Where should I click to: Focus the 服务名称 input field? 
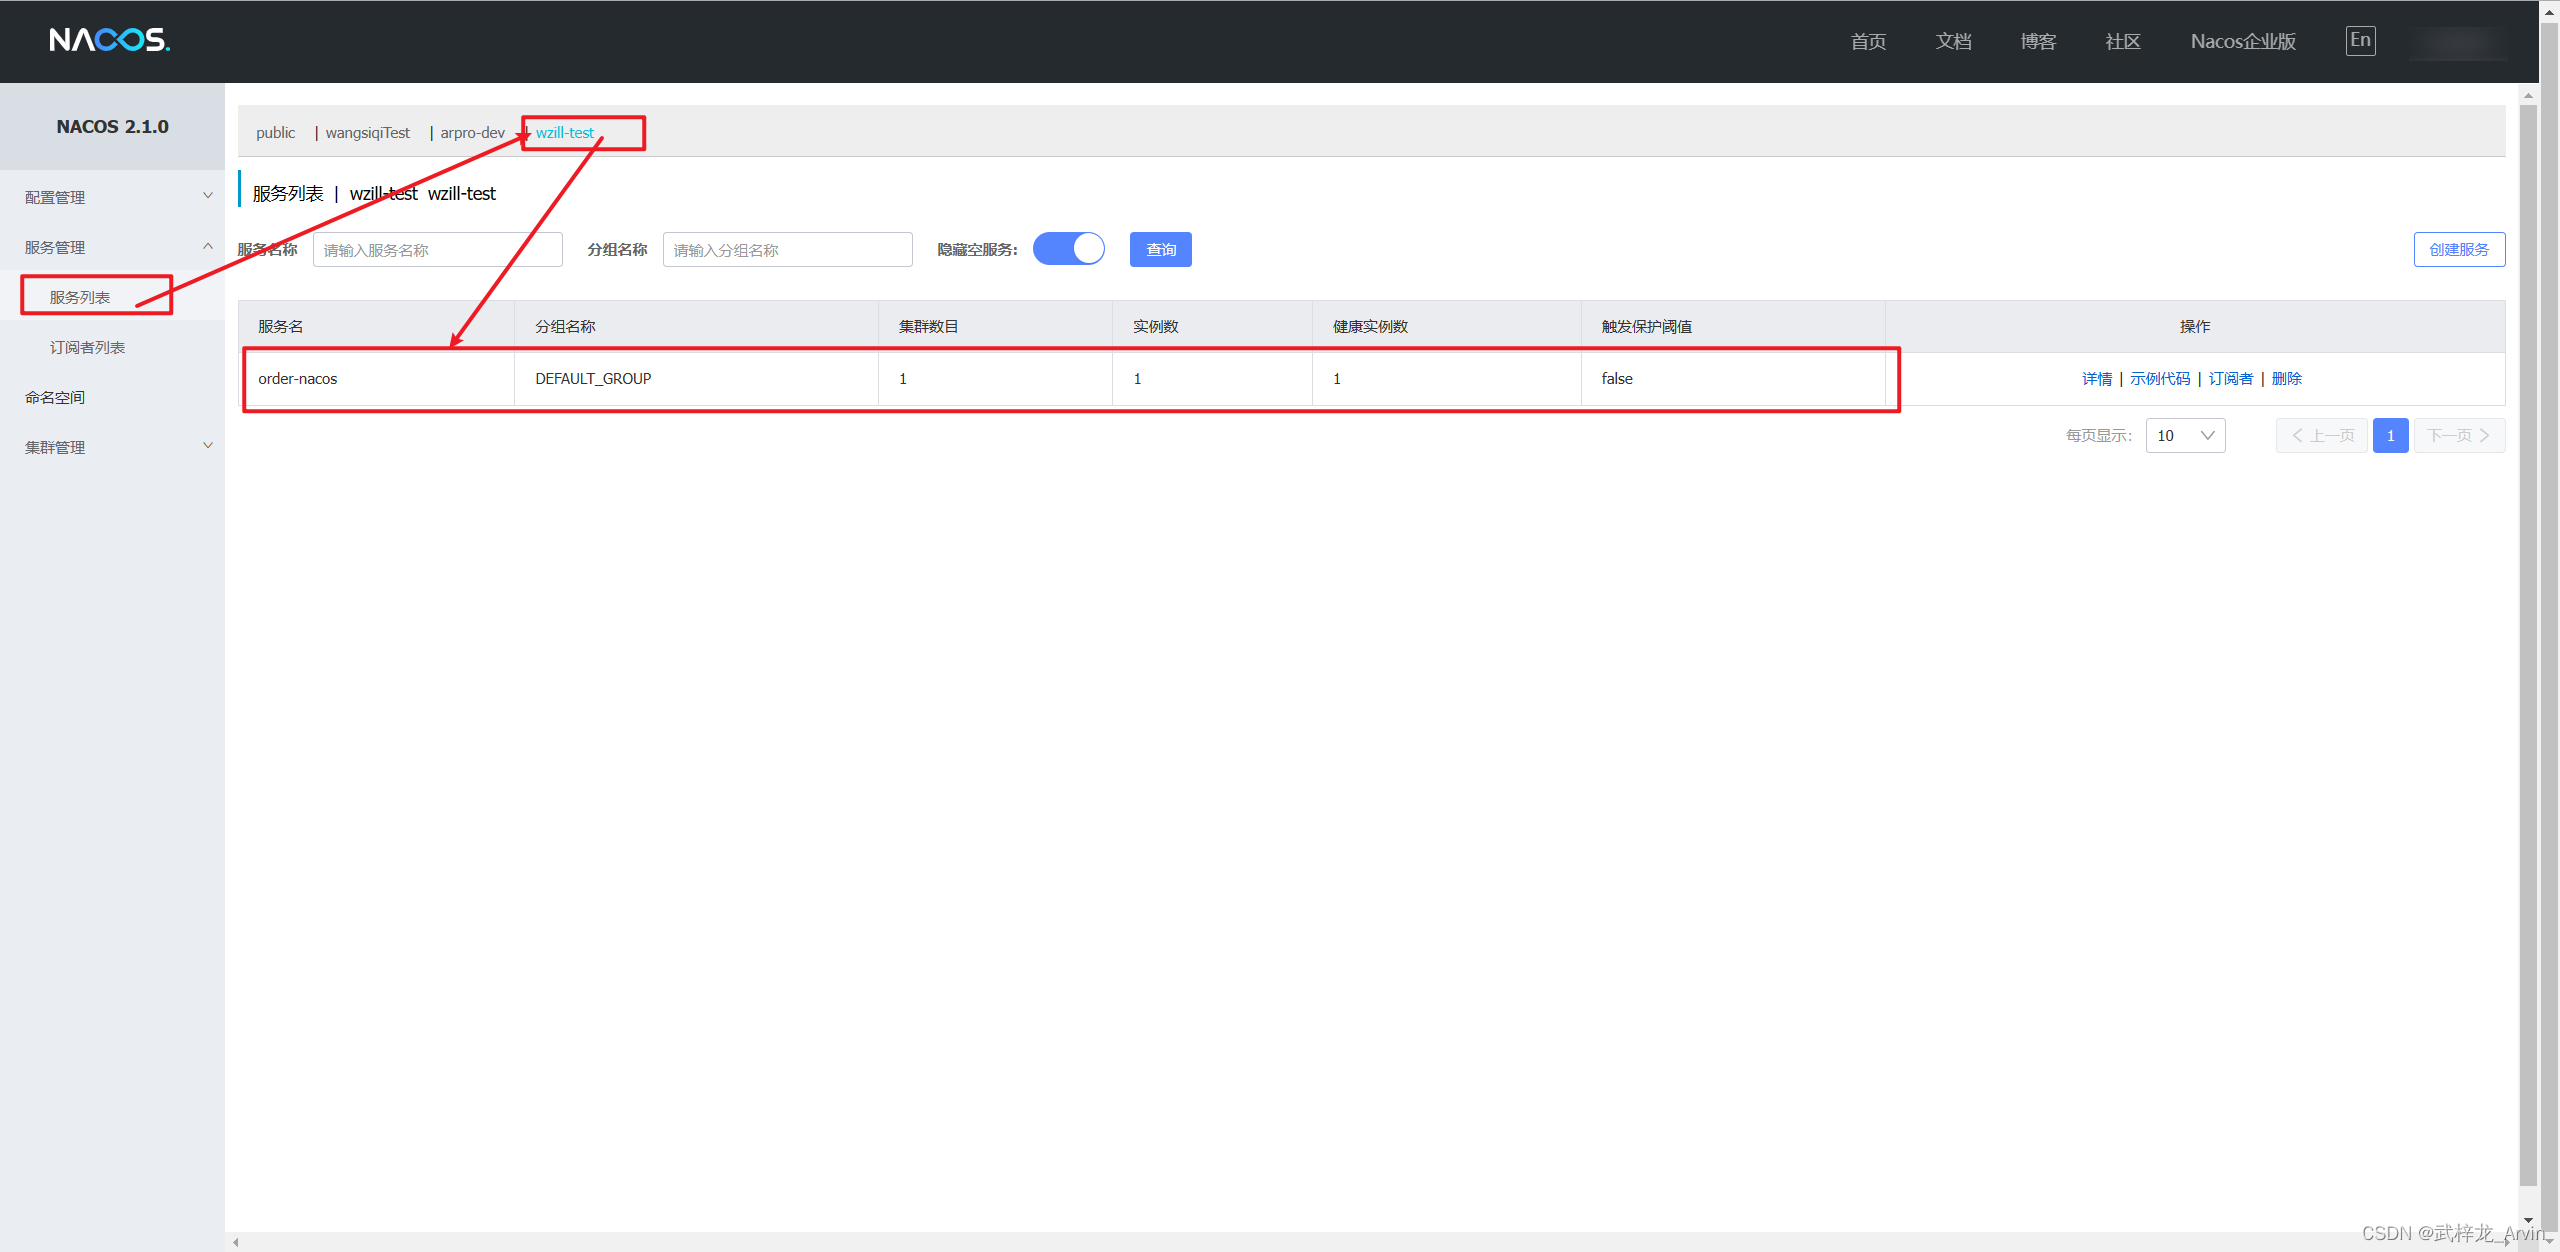click(x=438, y=250)
